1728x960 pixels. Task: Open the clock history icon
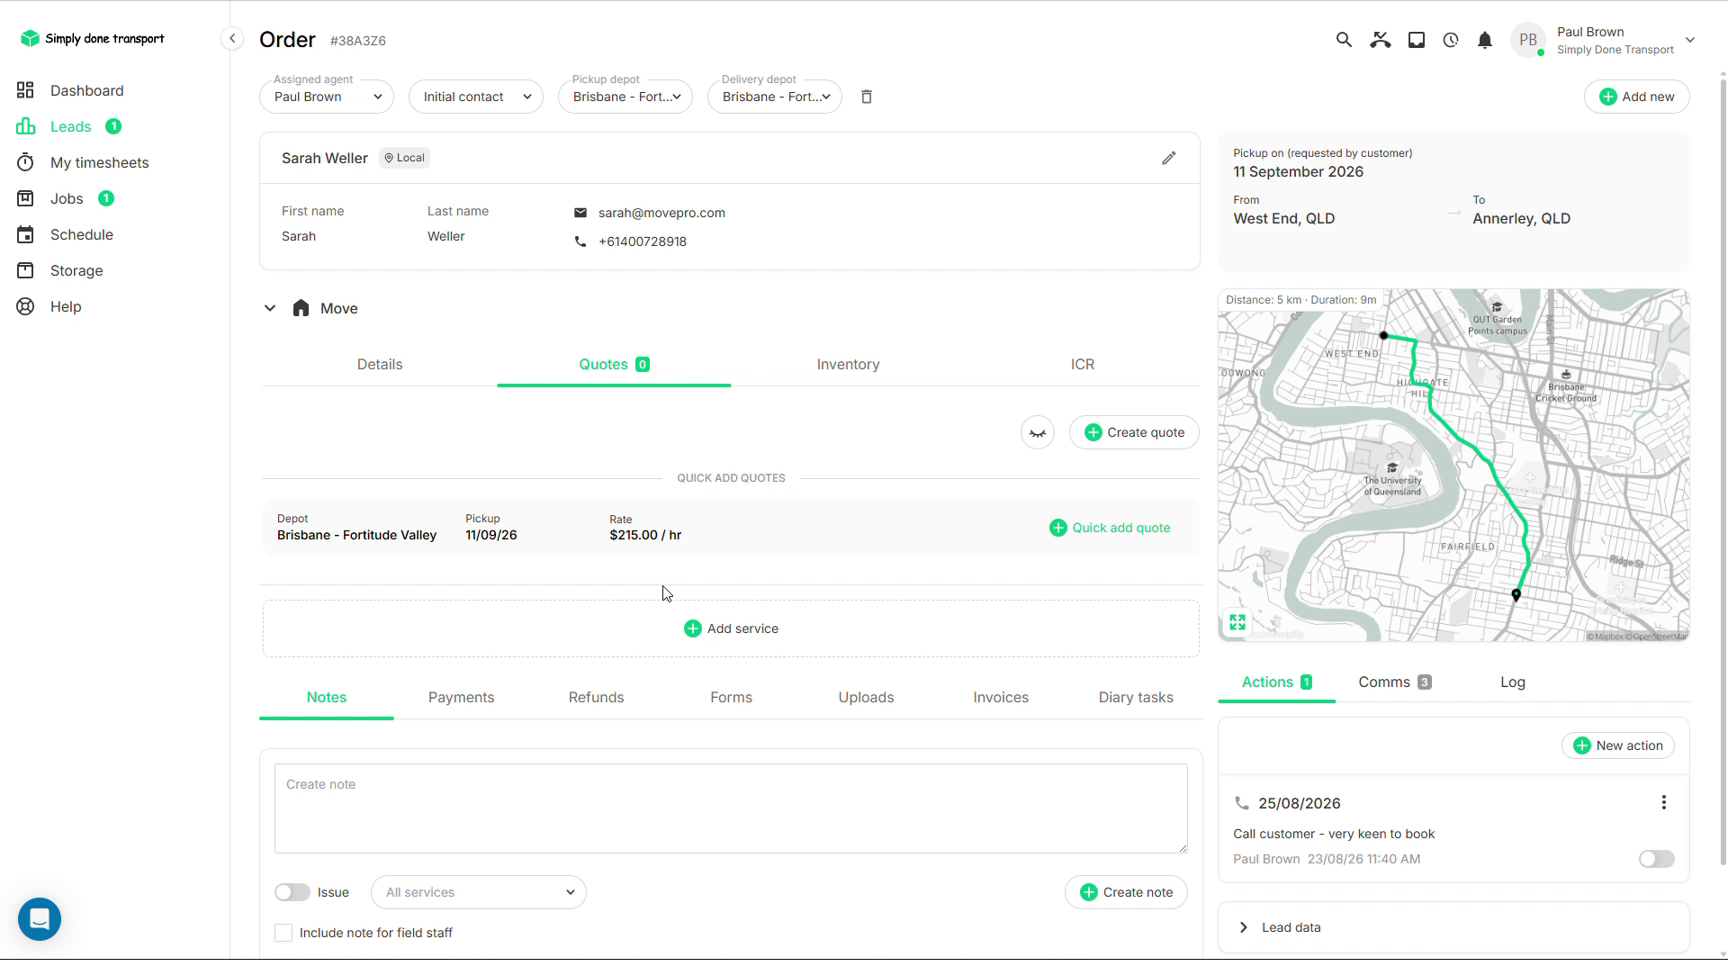1451,40
